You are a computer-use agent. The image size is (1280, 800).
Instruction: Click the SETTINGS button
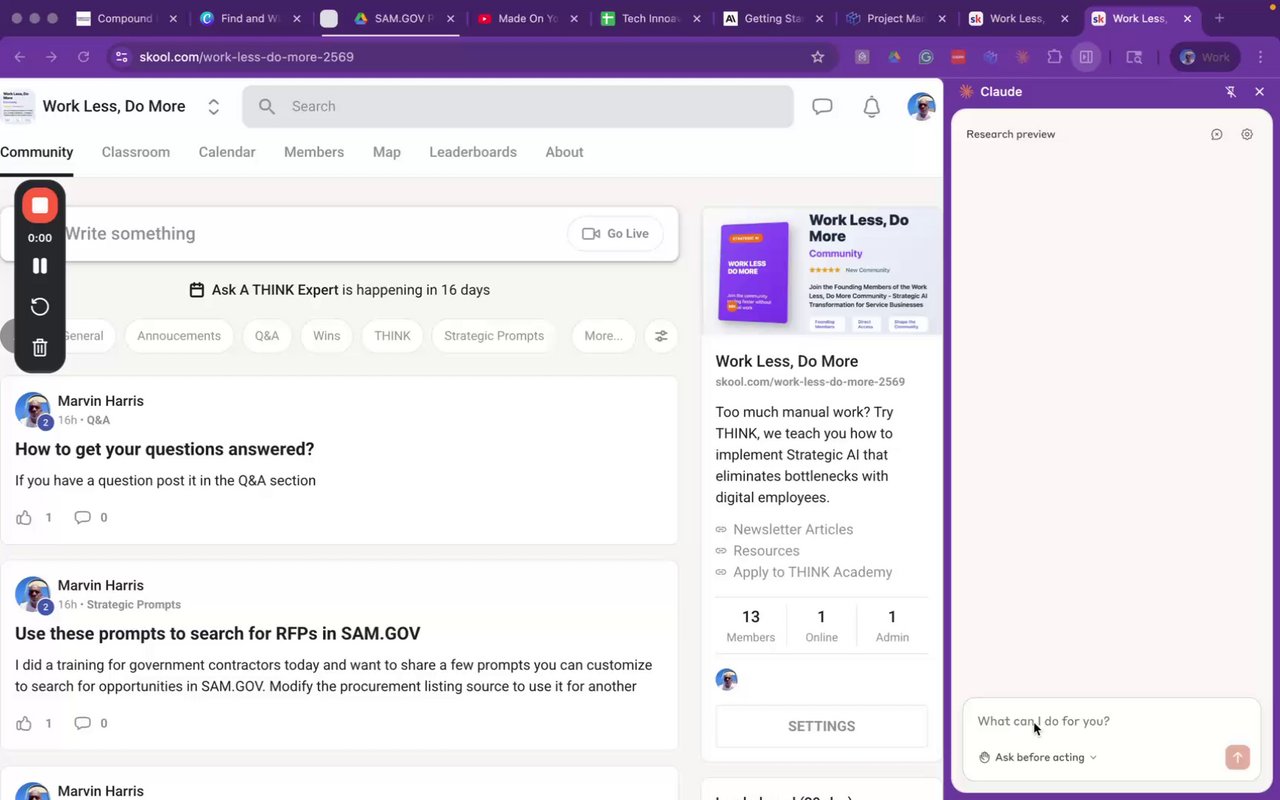tap(821, 726)
